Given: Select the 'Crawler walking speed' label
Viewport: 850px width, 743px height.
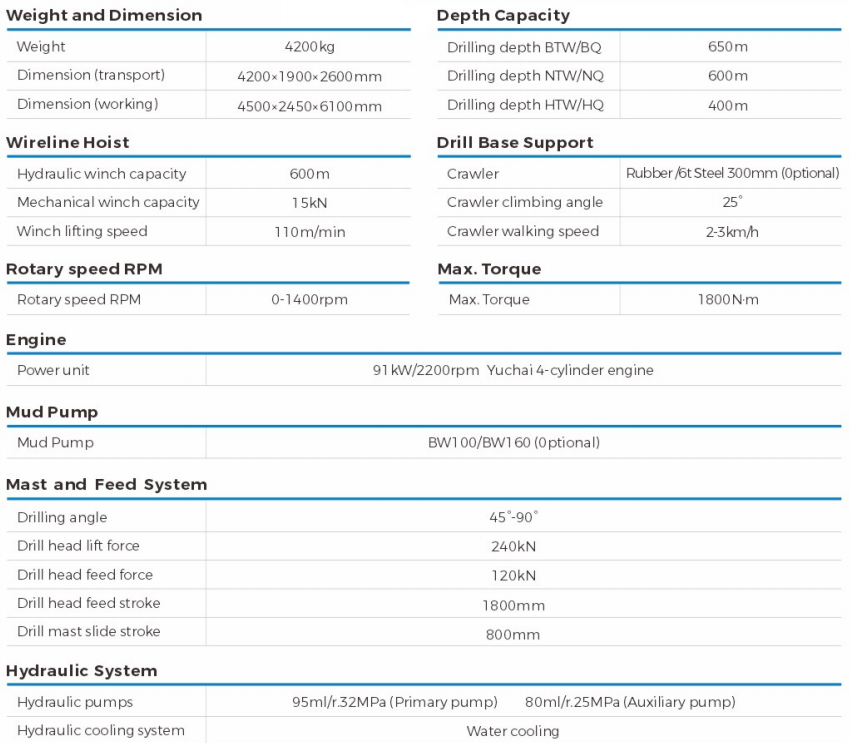Looking at the screenshot, I should pos(523,231).
